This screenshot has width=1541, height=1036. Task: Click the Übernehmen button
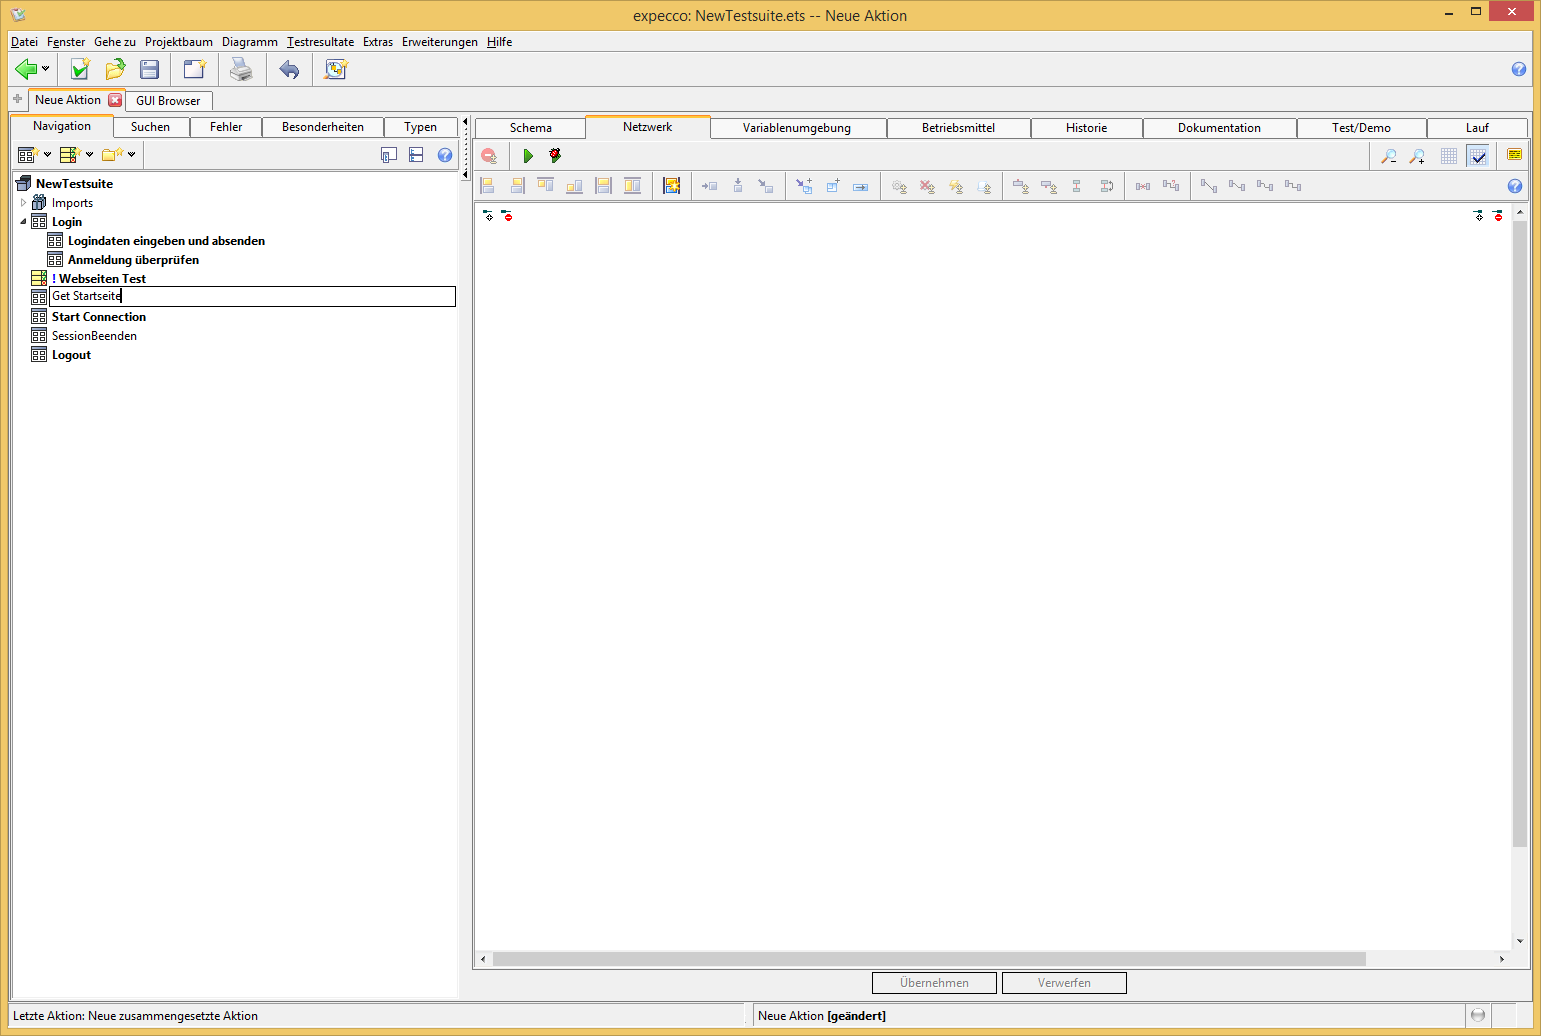[934, 983]
